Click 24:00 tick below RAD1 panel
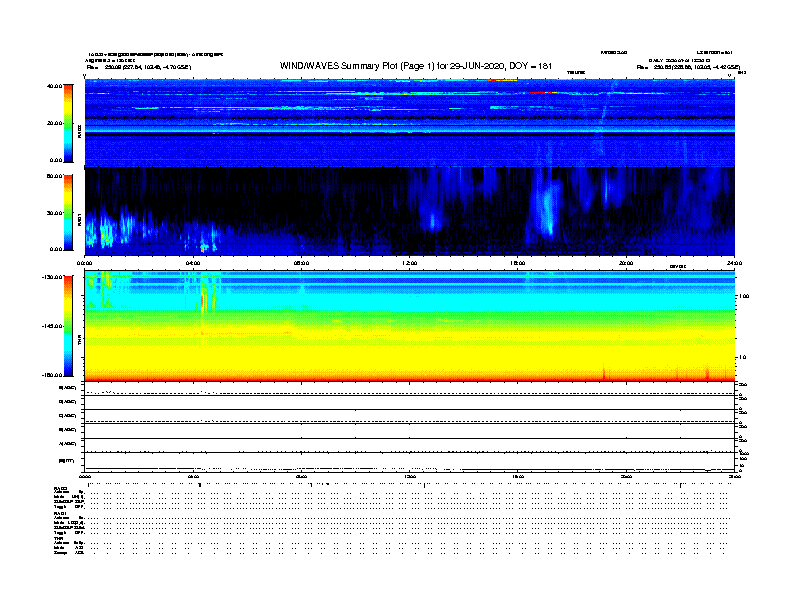Viewport: 792px width, 612px height. [734, 263]
